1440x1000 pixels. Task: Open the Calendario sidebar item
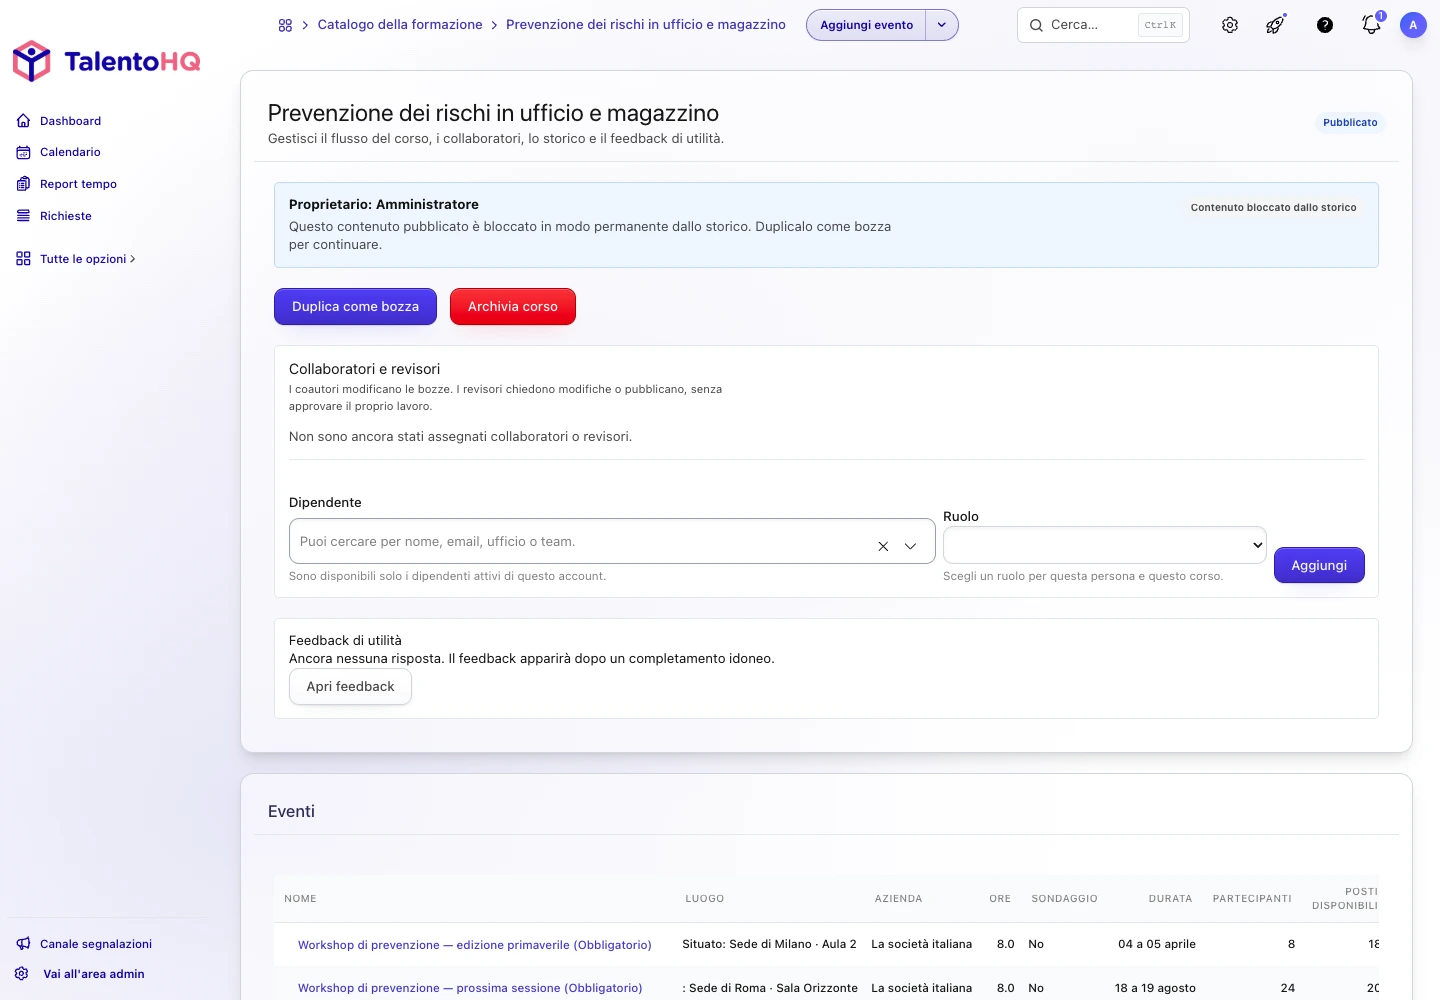[x=70, y=152]
